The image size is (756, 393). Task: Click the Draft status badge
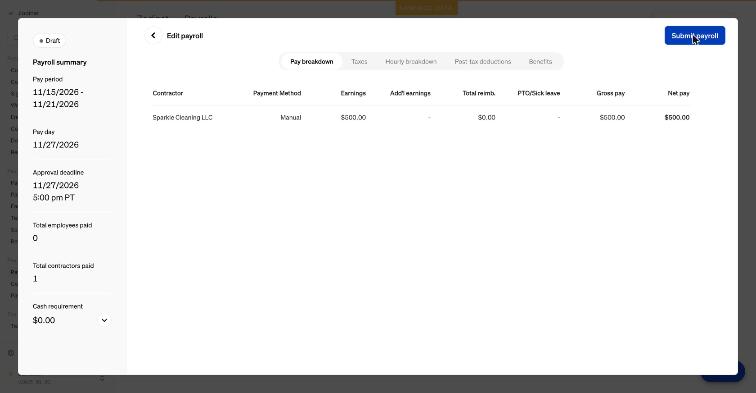tap(49, 41)
